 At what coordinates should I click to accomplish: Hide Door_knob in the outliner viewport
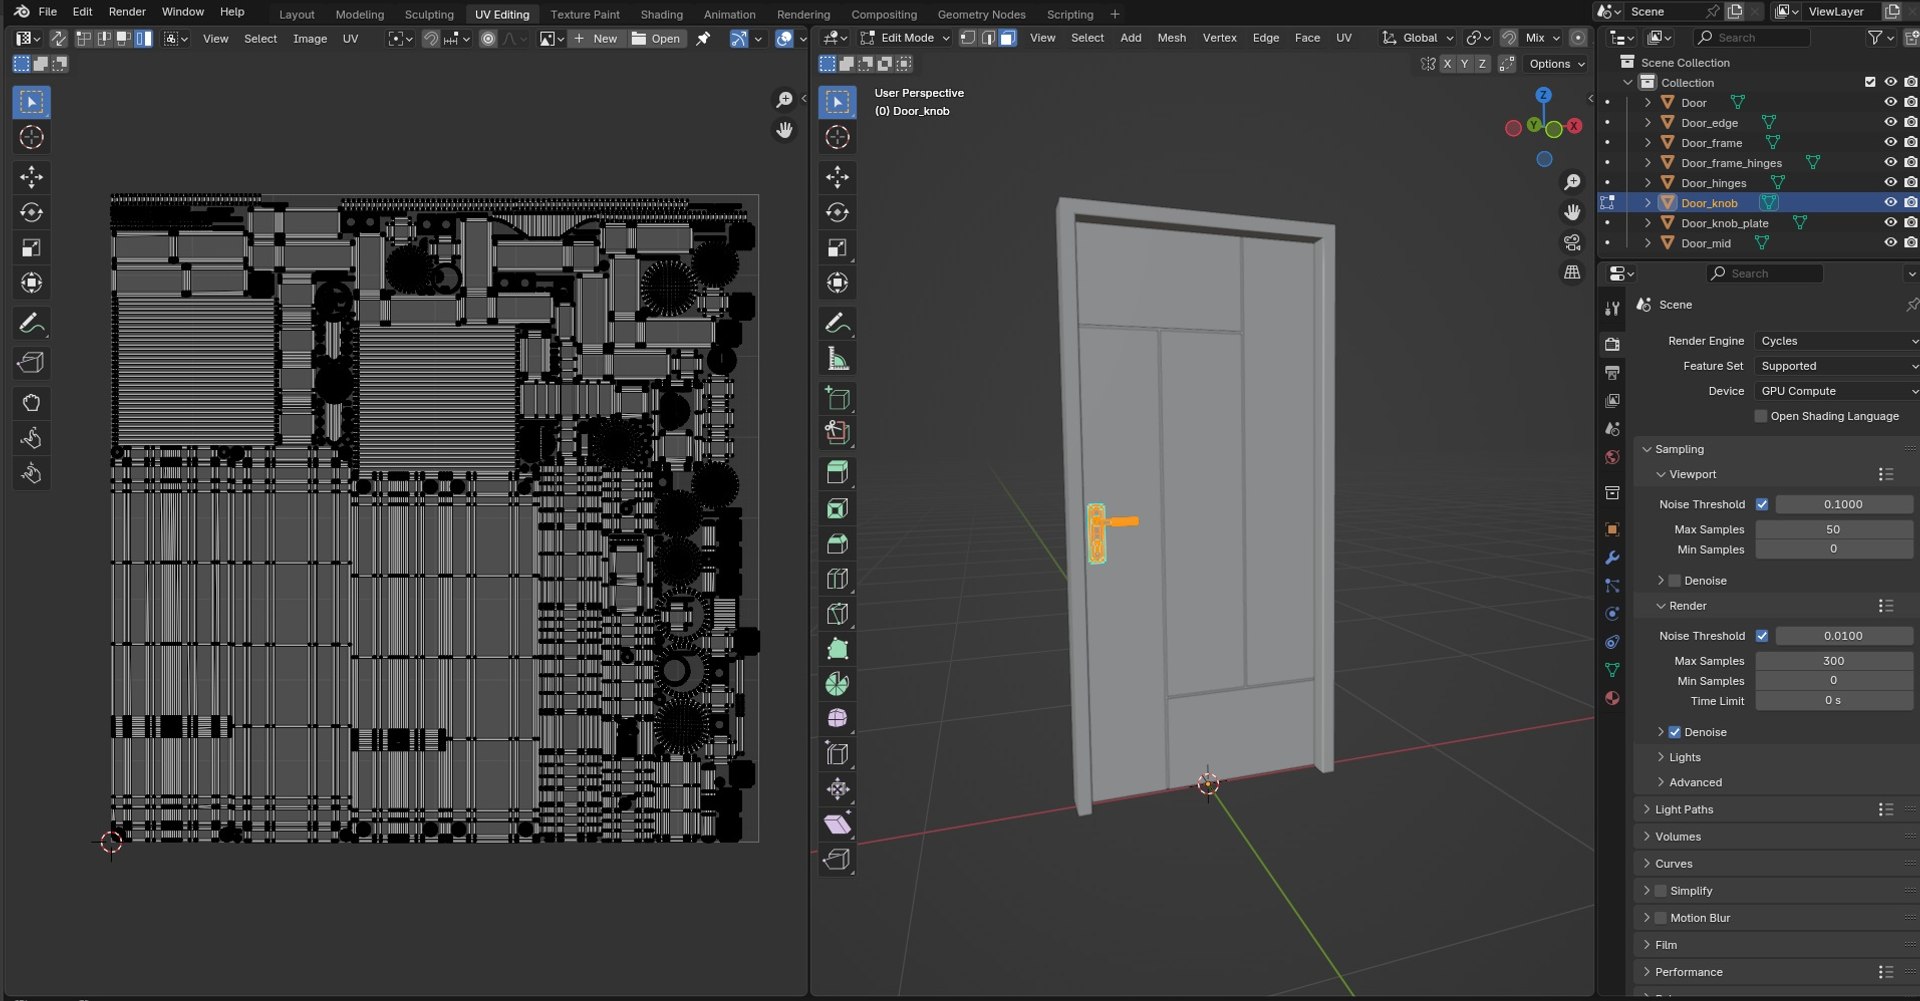tap(1890, 203)
